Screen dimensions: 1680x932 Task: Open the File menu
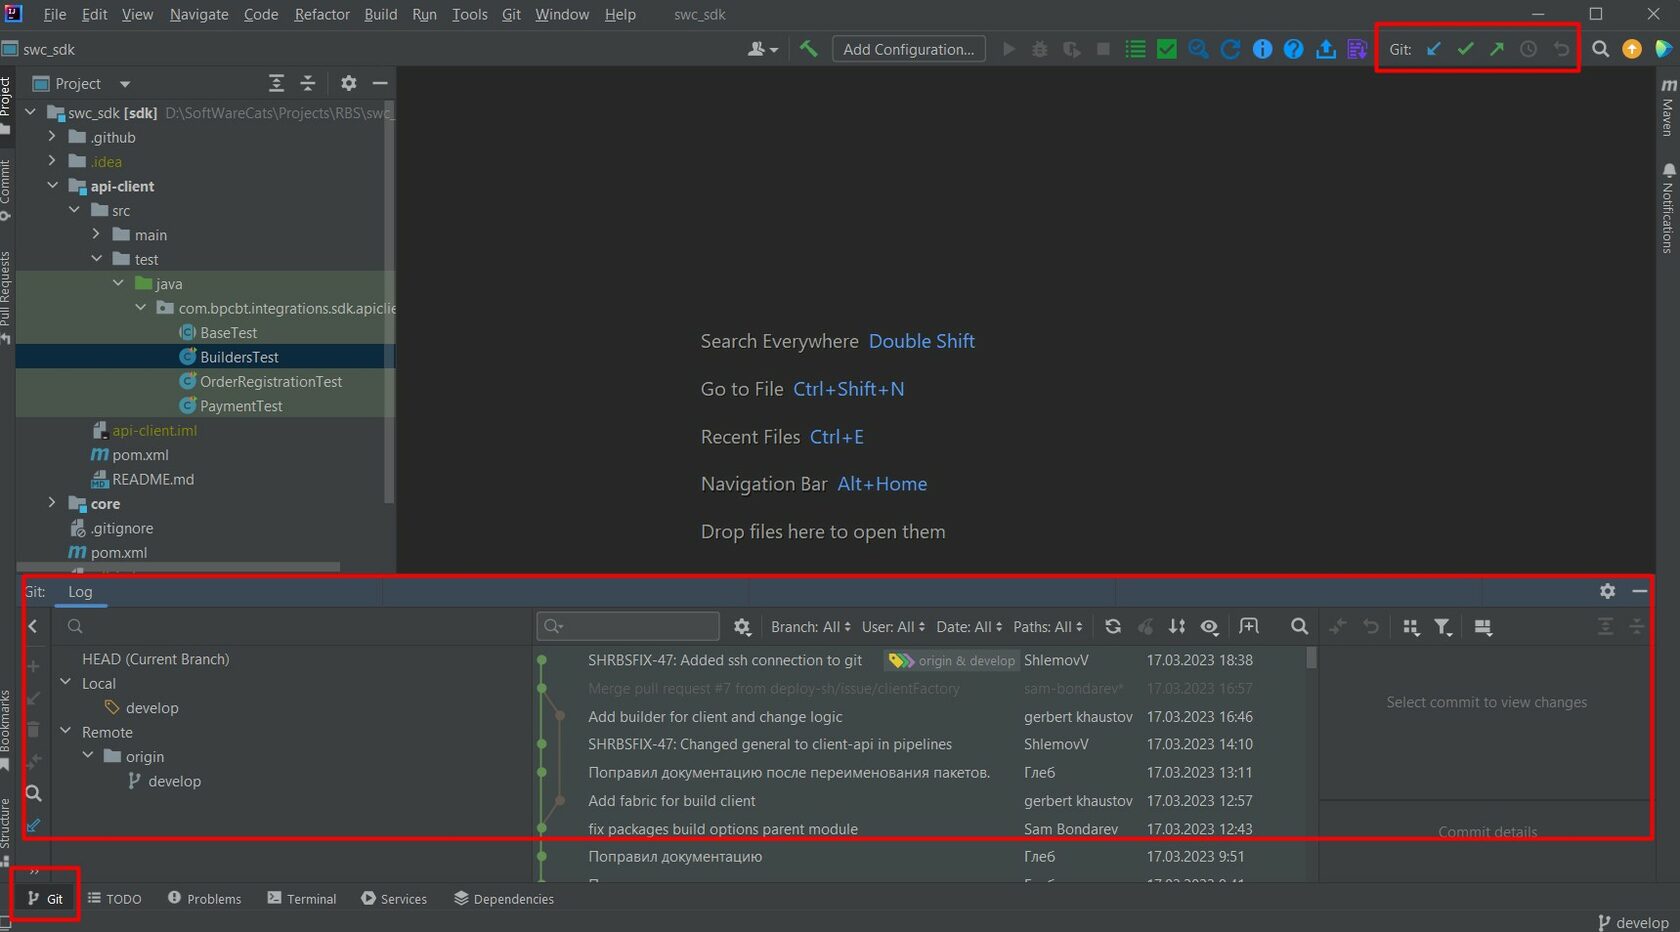[55, 14]
